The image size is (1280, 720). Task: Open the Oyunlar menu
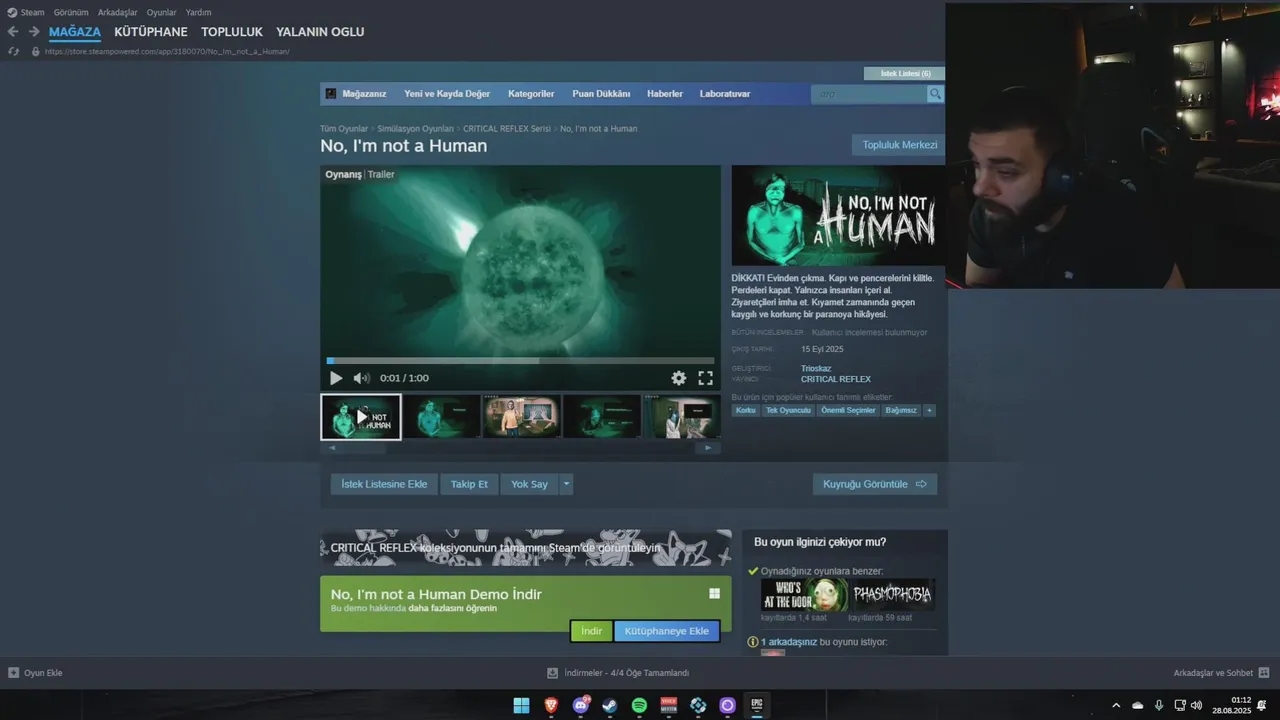click(161, 12)
